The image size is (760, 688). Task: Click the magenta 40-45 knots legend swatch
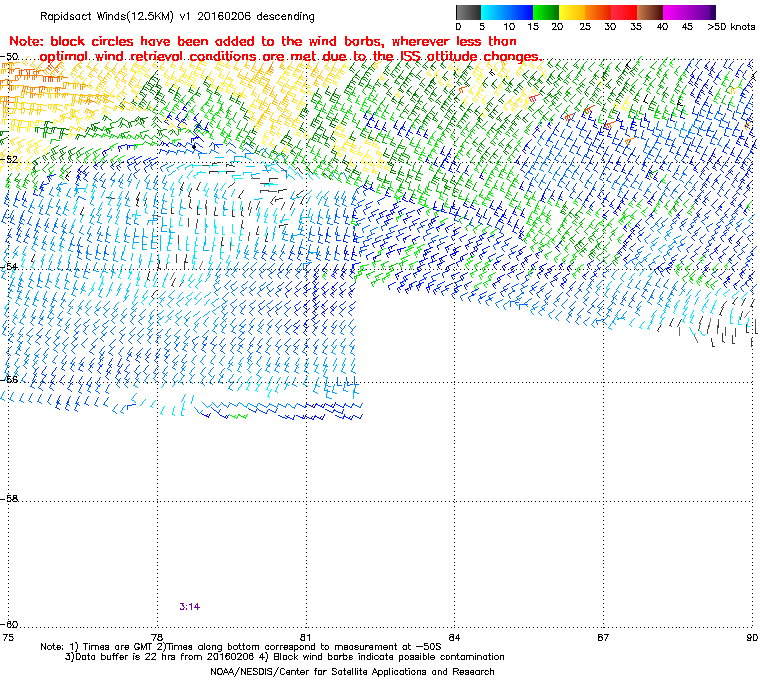click(x=676, y=12)
